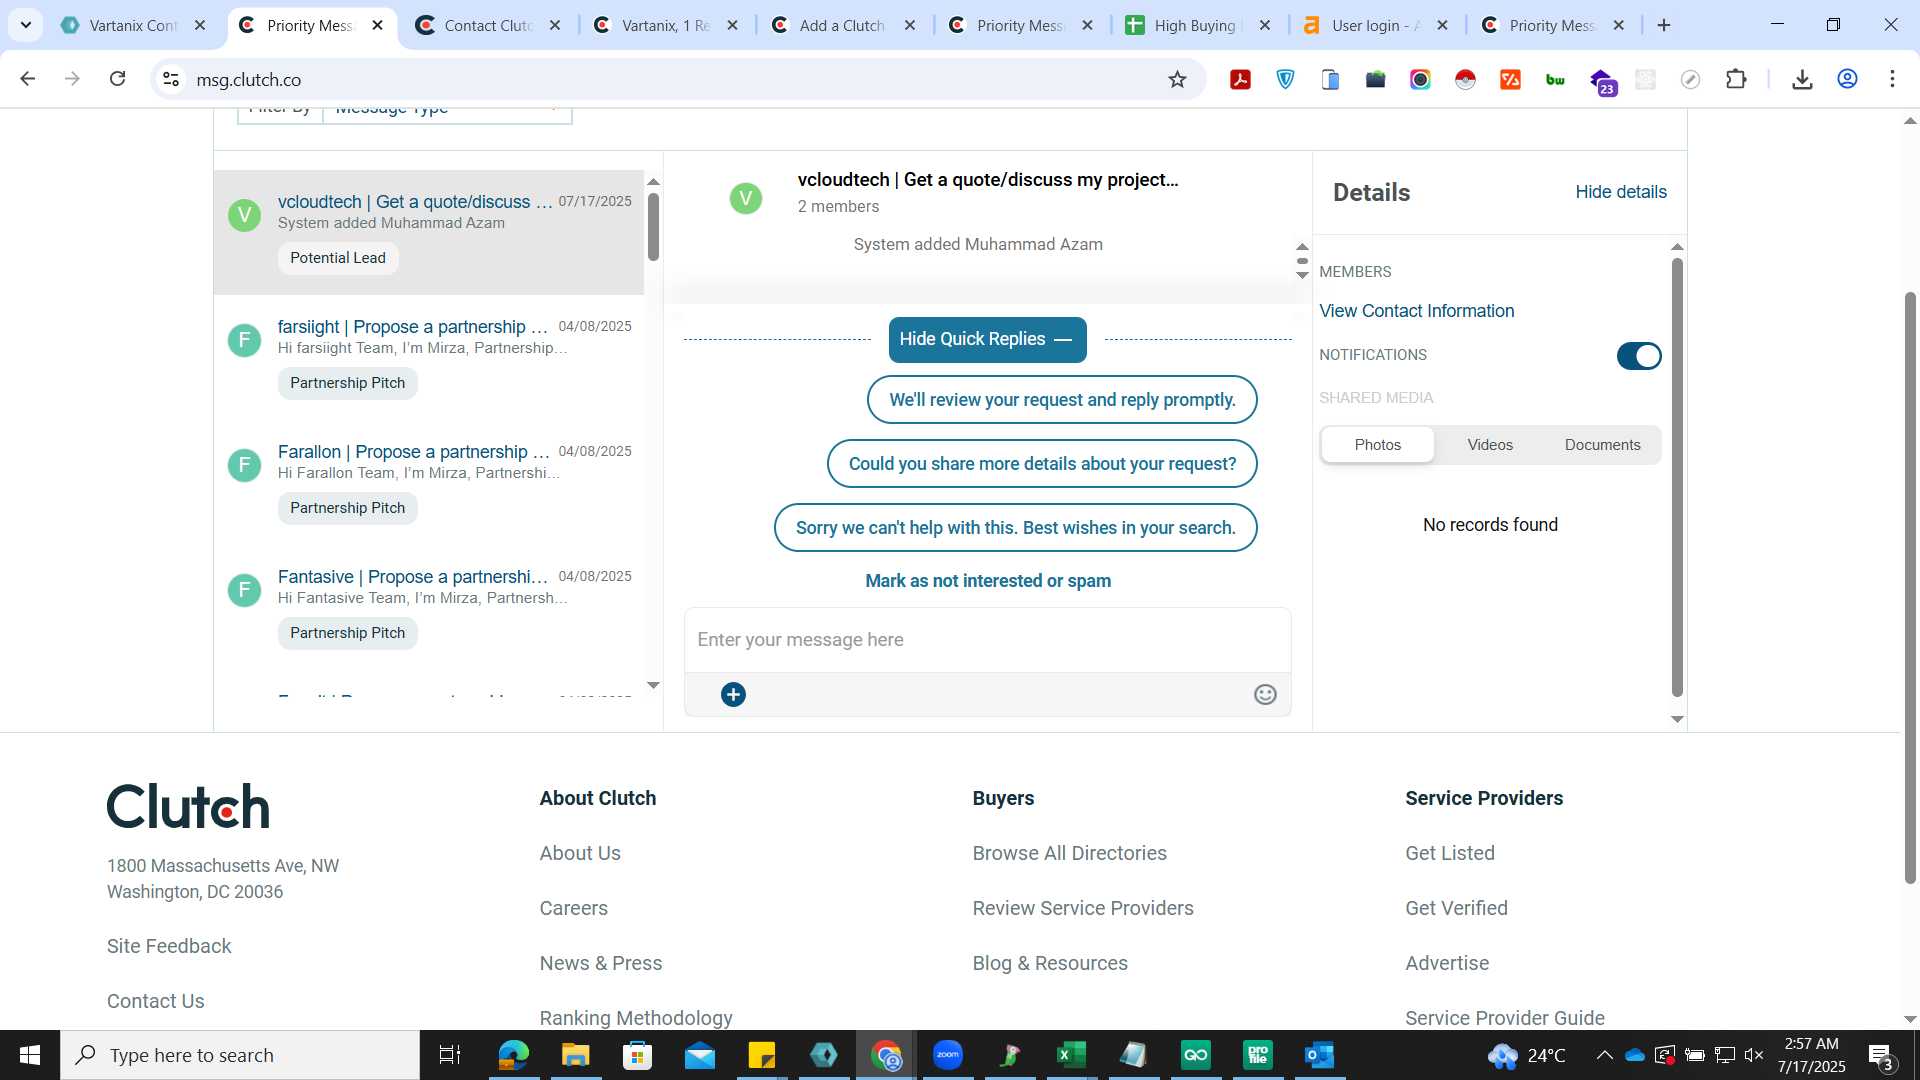Screen dimensions: 1920x1080
Task: Open a new browser tab
Action: point(1664,26)
